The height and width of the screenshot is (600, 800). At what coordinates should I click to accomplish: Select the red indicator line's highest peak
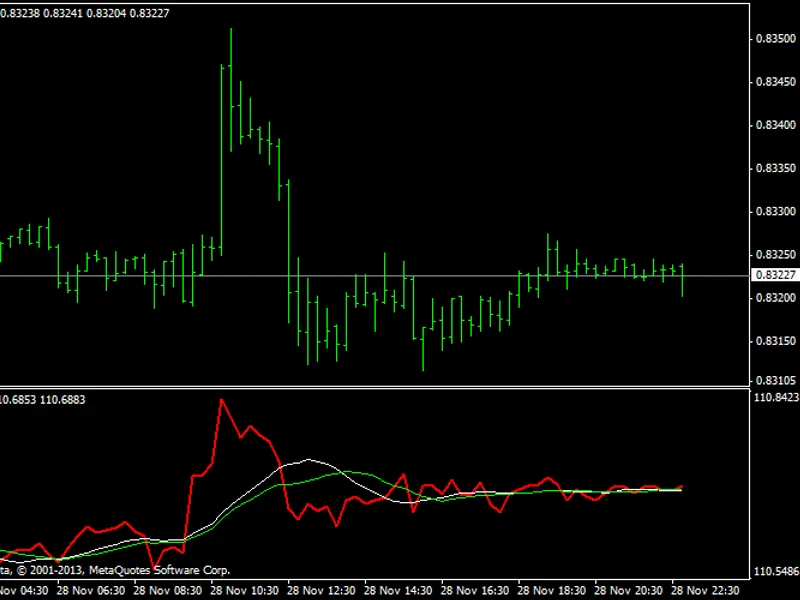[221, 401]
